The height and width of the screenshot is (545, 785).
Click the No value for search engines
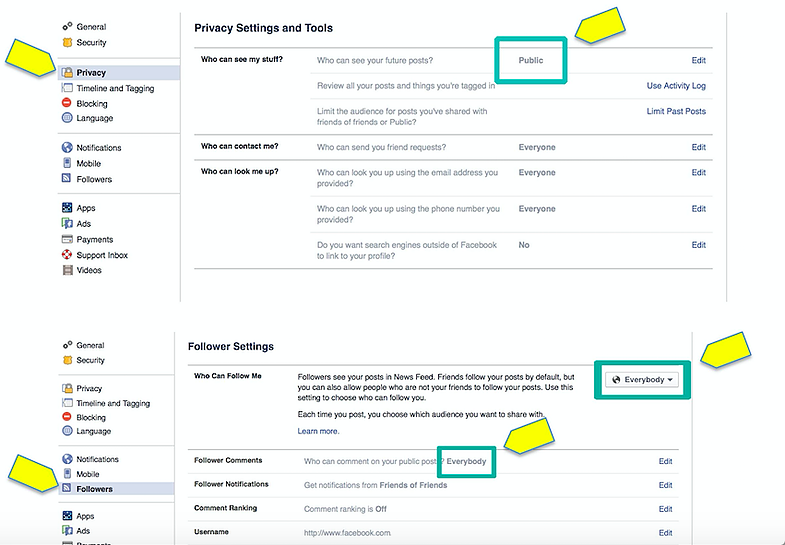[524, 245]
